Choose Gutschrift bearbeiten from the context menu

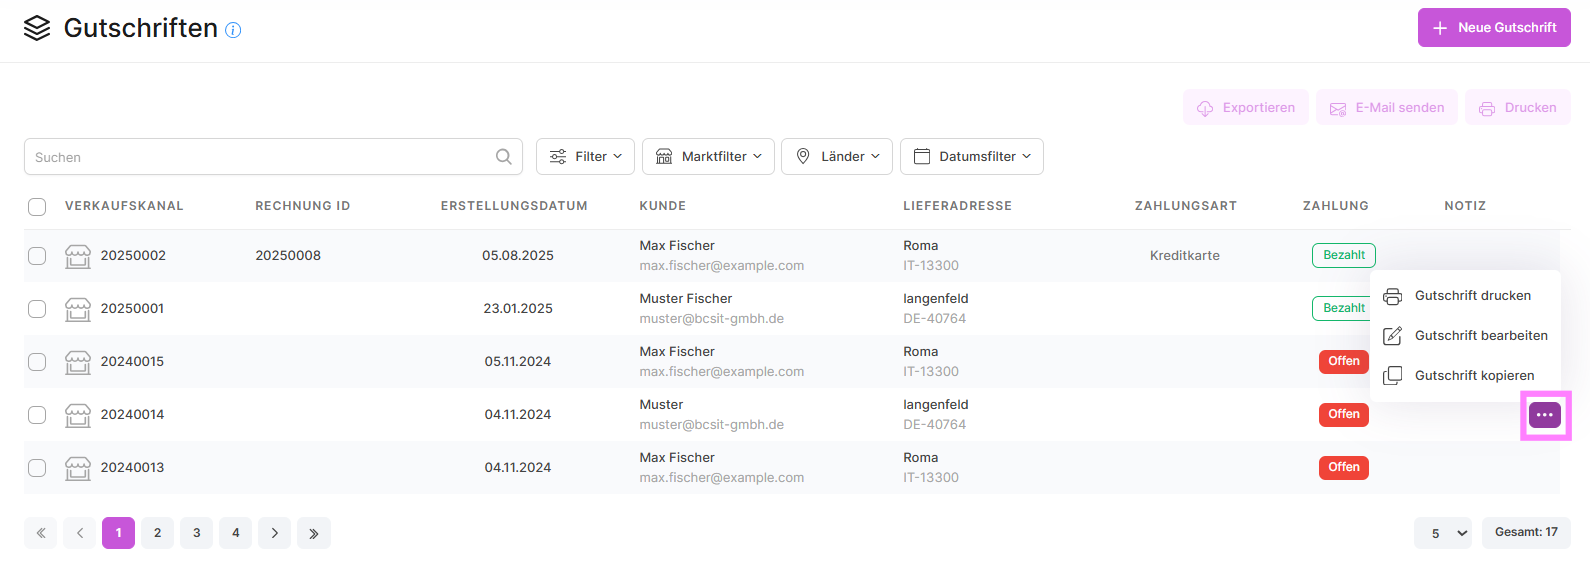[x=1465, y=336]
